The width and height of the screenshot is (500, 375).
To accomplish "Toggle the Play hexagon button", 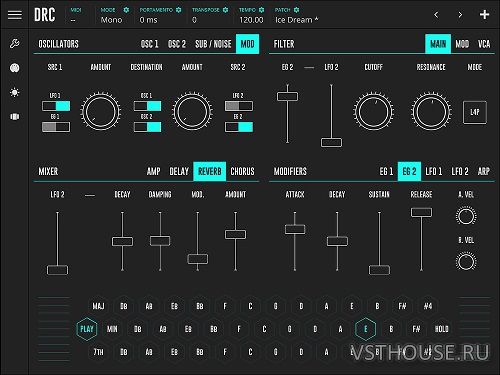I will [x=87, y=329].
